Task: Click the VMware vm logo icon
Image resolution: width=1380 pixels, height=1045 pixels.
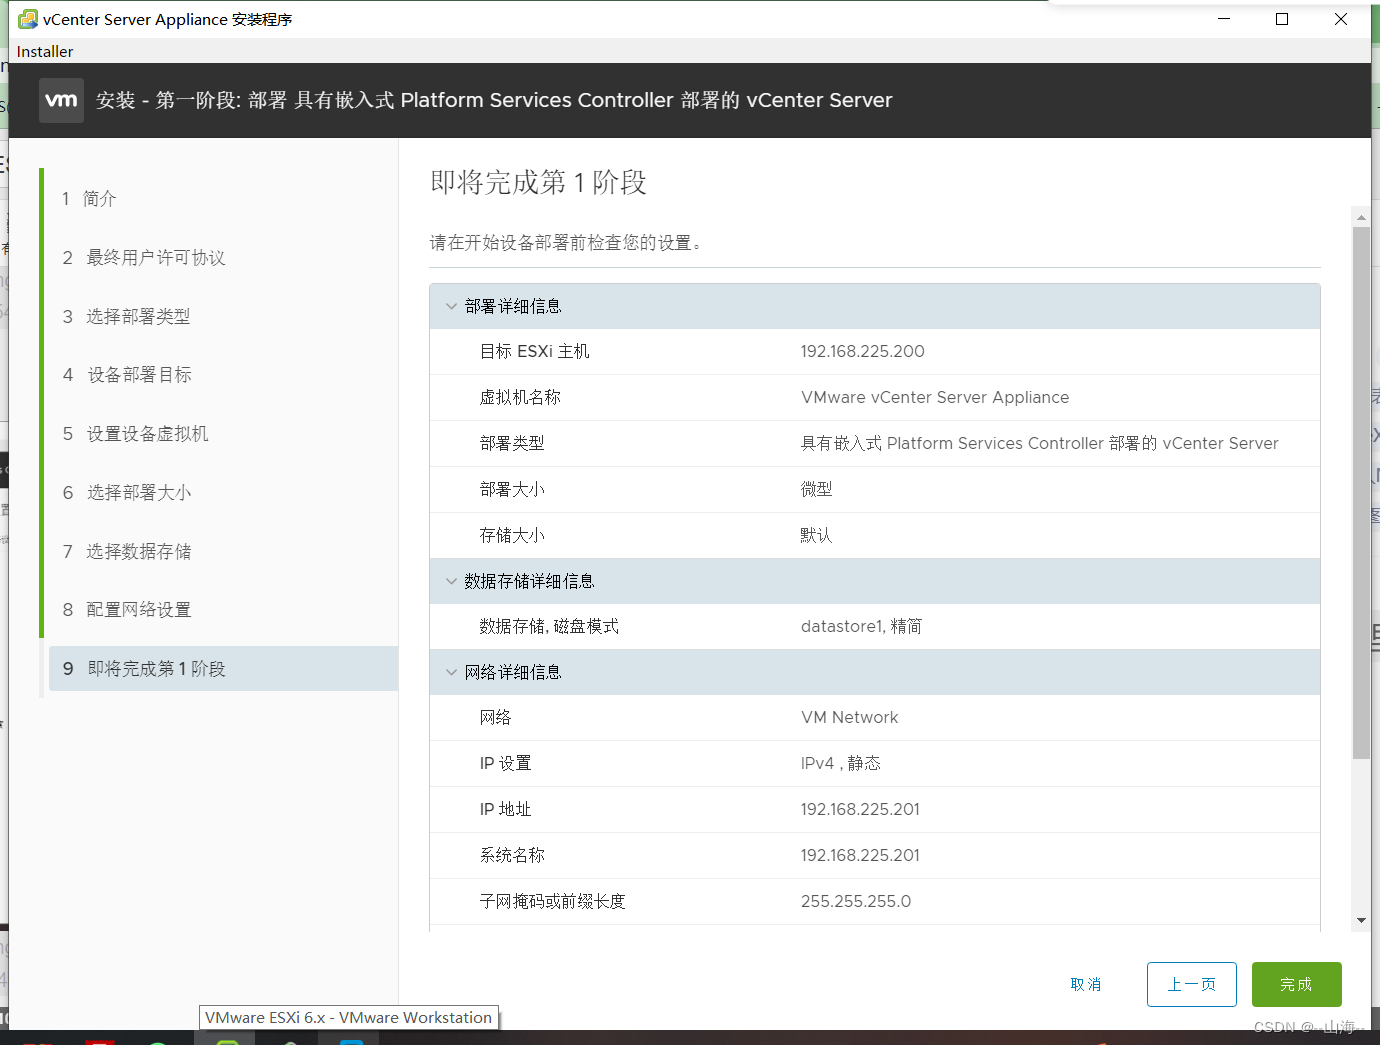Action: (x=61, y=100)
